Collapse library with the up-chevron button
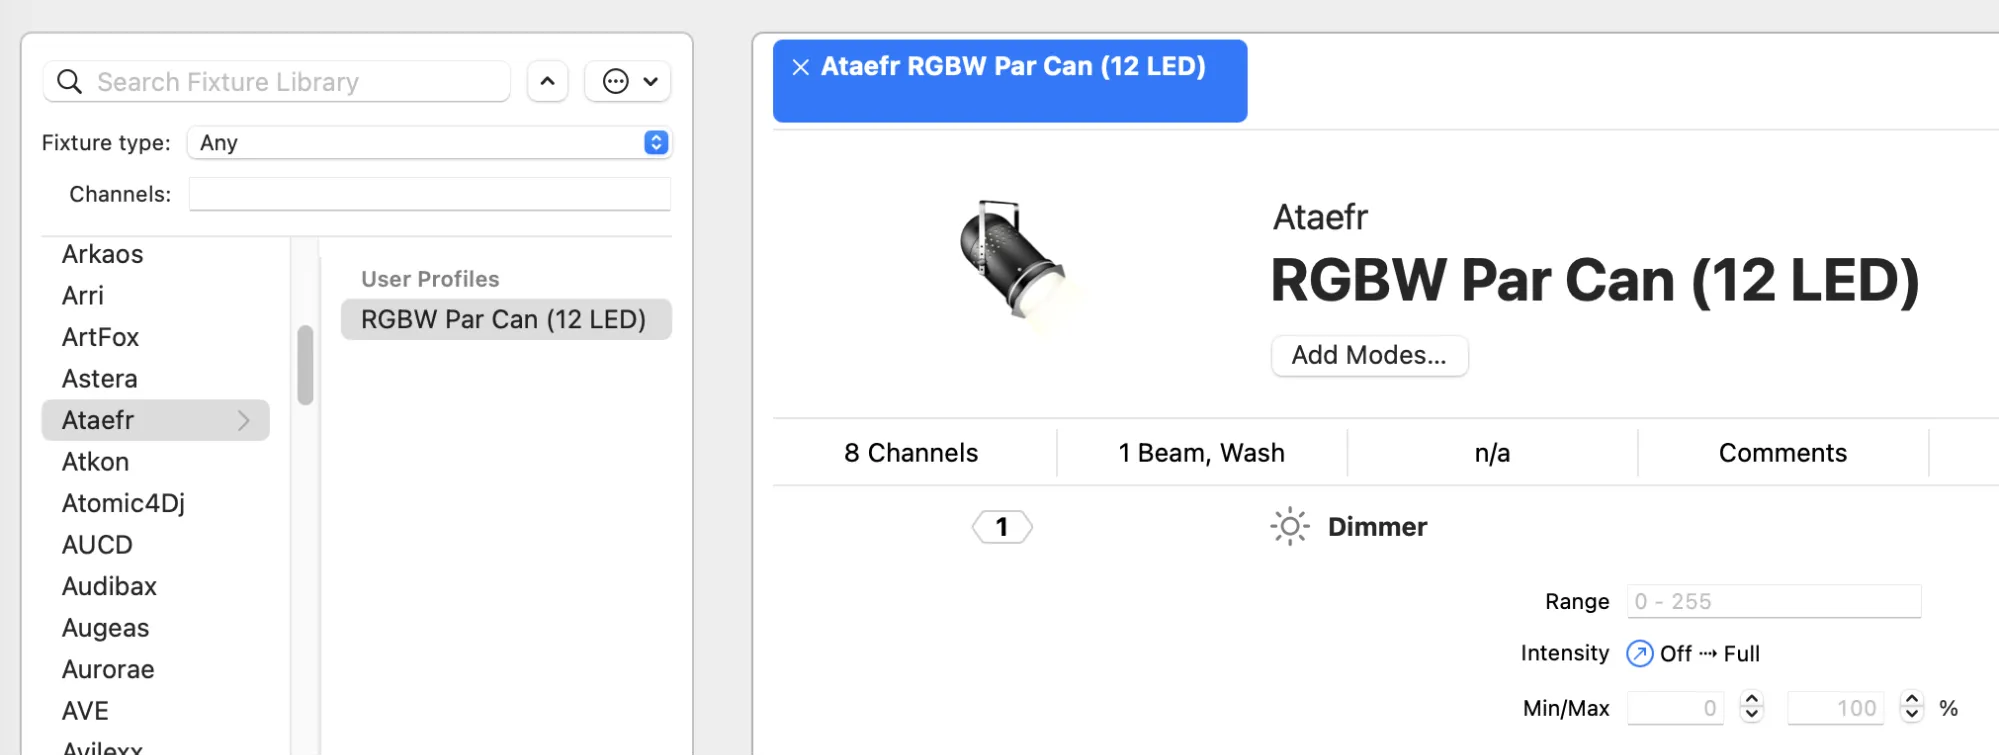Screen dimensions: 1999x756 (547, 82)
